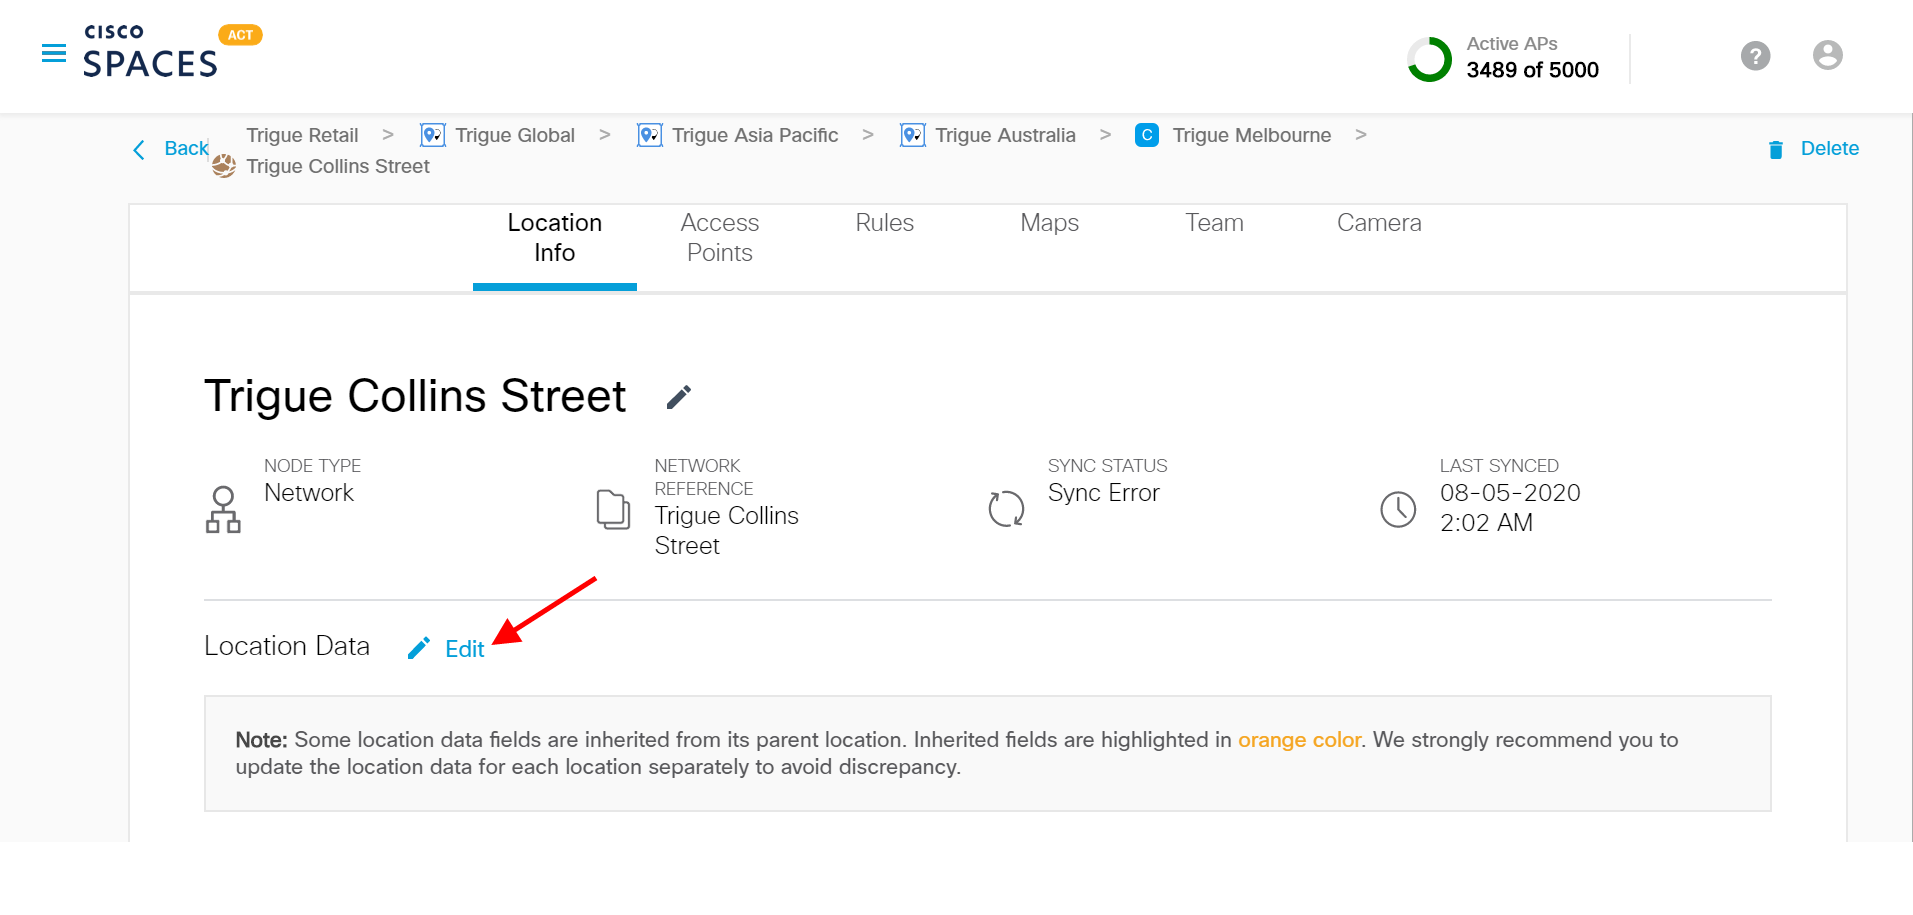This screenshot has height=915, width=1913.
Task: Delete this location using Delete link
Action: (x=1829, y=148)
